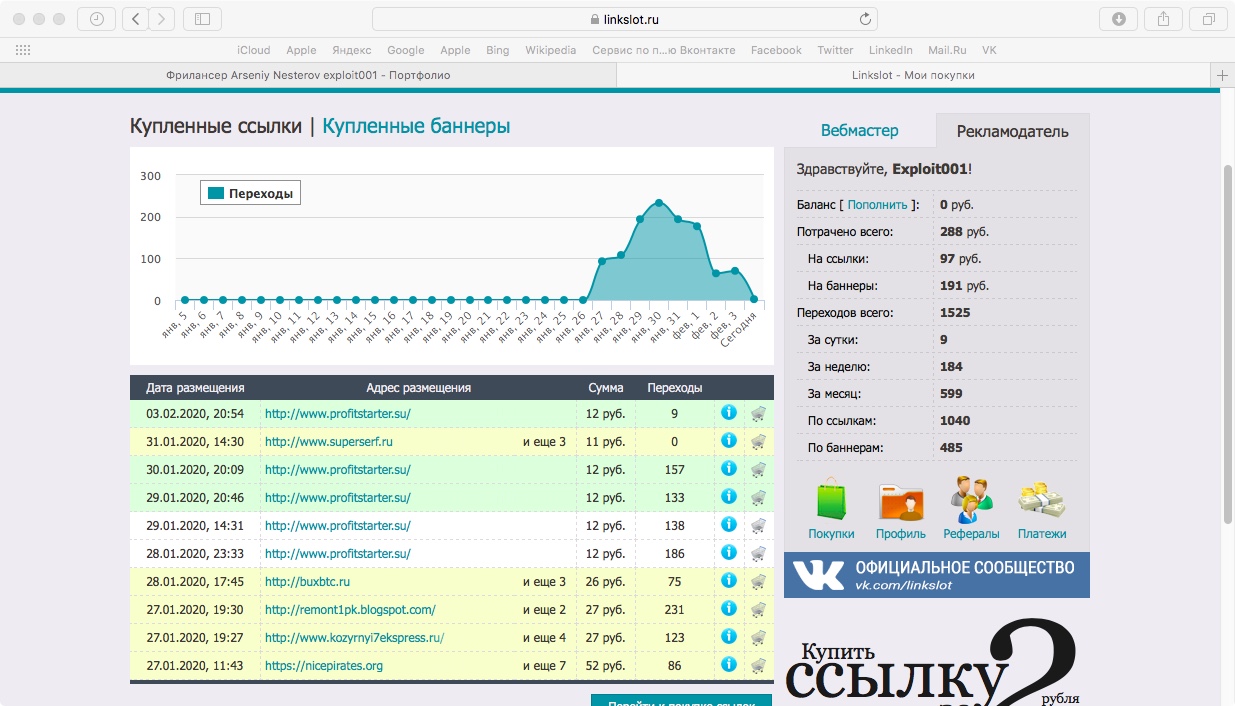
Task: Click address bar linkslot.ru
Action: 625,19
